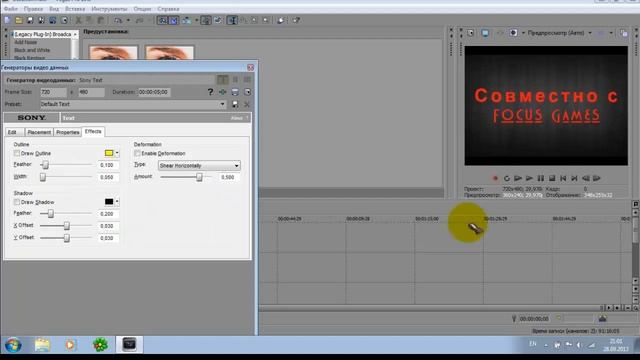Click the yellow outline color swatch

(x=109, y=153)
